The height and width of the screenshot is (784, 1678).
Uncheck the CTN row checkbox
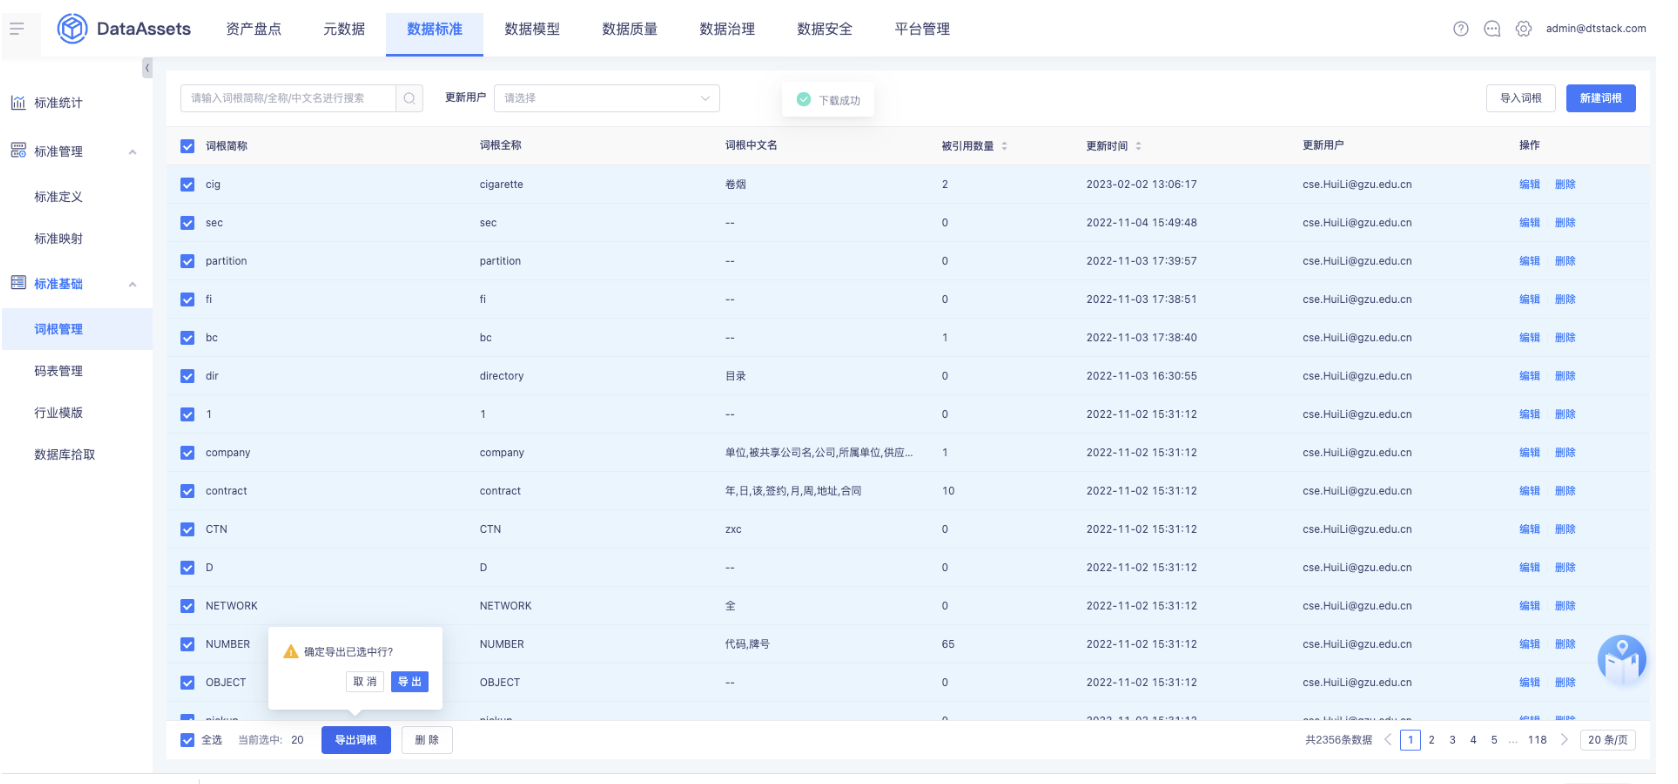187,529
